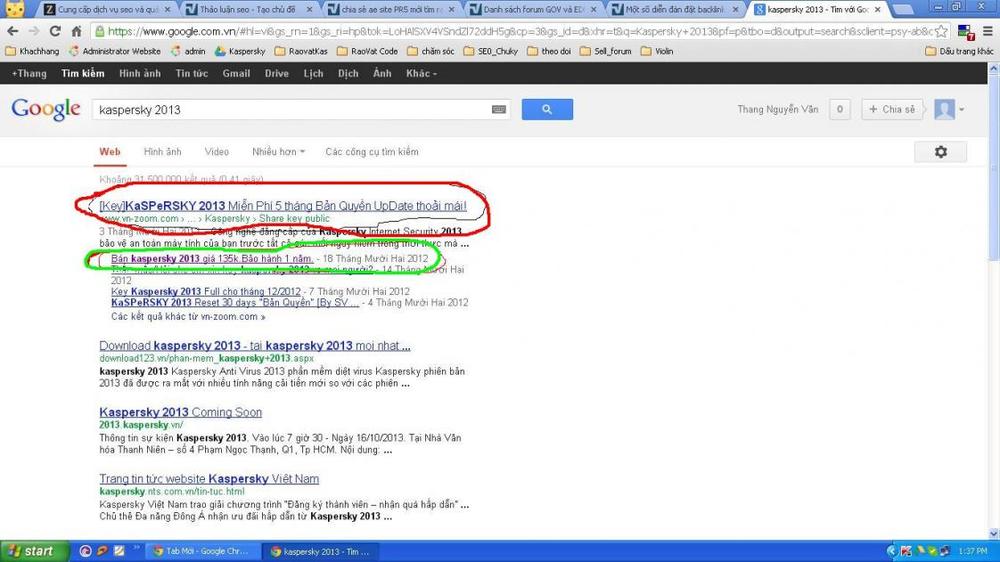1000x562 pixels.
Task: Open Kaspersky 2013 Coming Soon result
Action: [x=180, y=412]
